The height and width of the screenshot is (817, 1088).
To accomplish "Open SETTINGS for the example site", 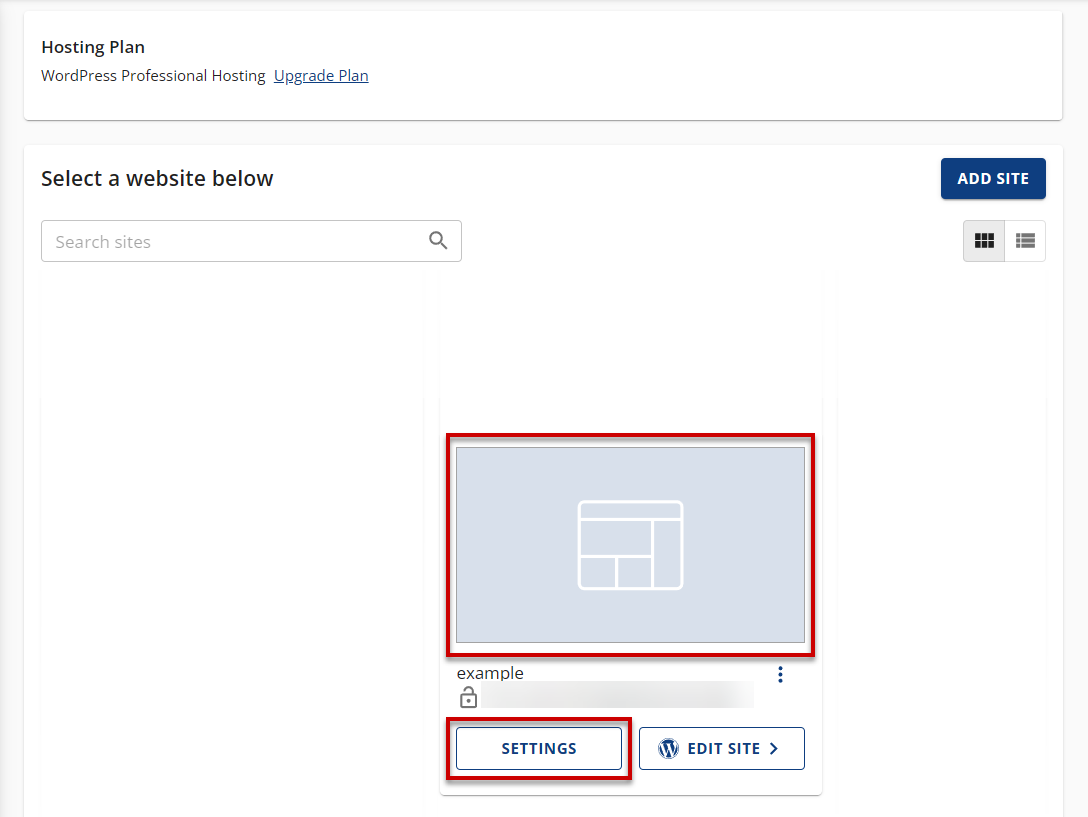I will (538, 748).
